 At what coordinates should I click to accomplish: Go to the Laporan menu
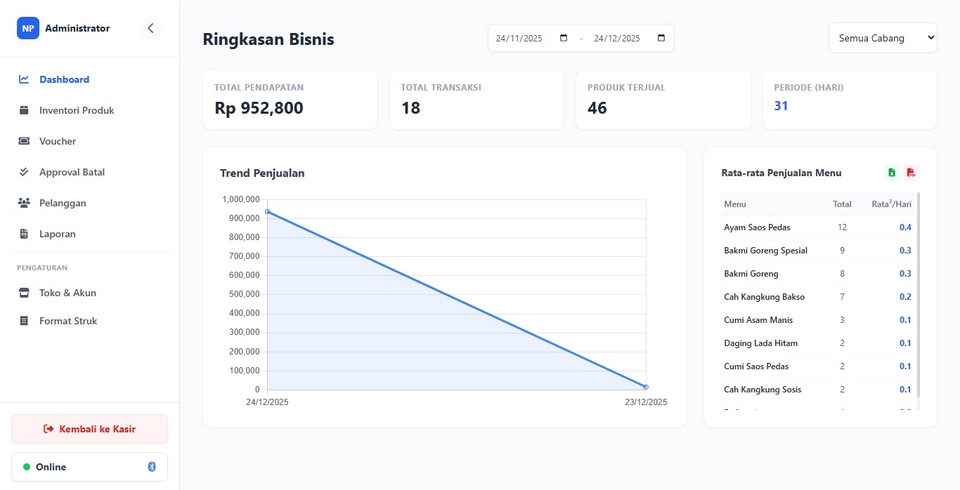[57, 234]
